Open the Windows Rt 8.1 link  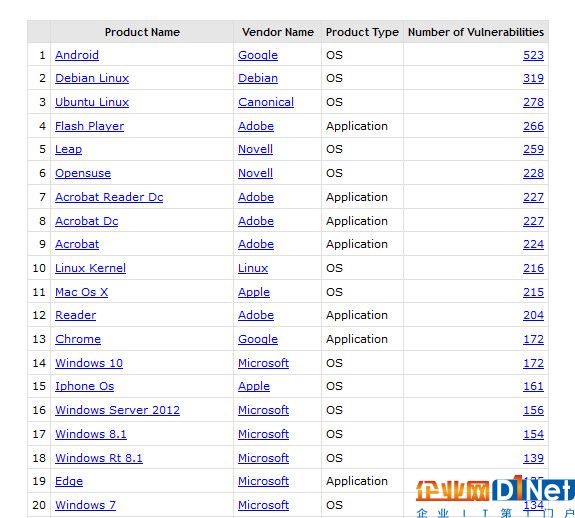pos(99,458)
